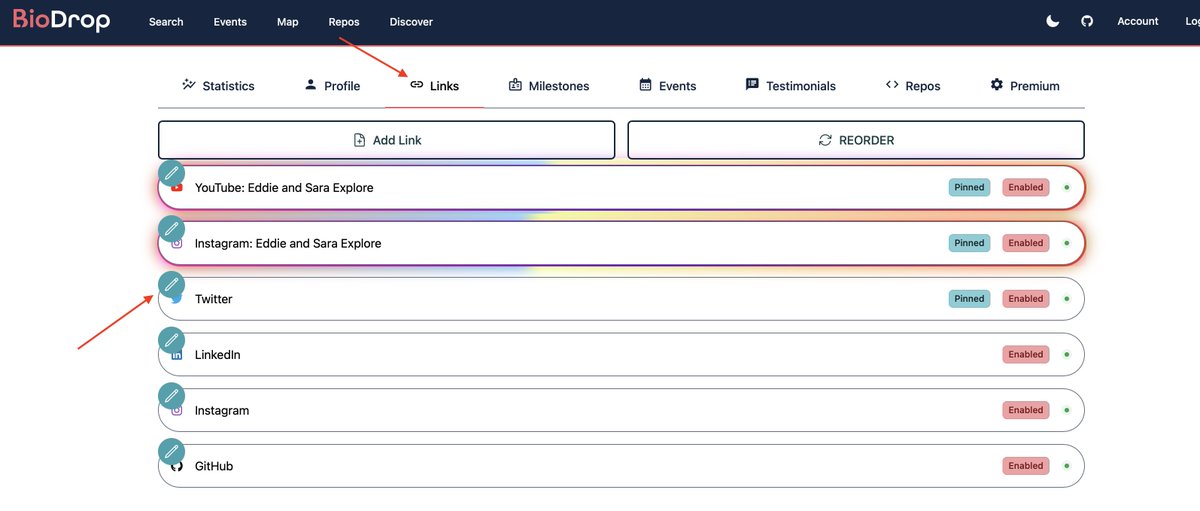1200x511 pixels.
Task: Switch to the Statistics tab
Action: tap(218, 86)
